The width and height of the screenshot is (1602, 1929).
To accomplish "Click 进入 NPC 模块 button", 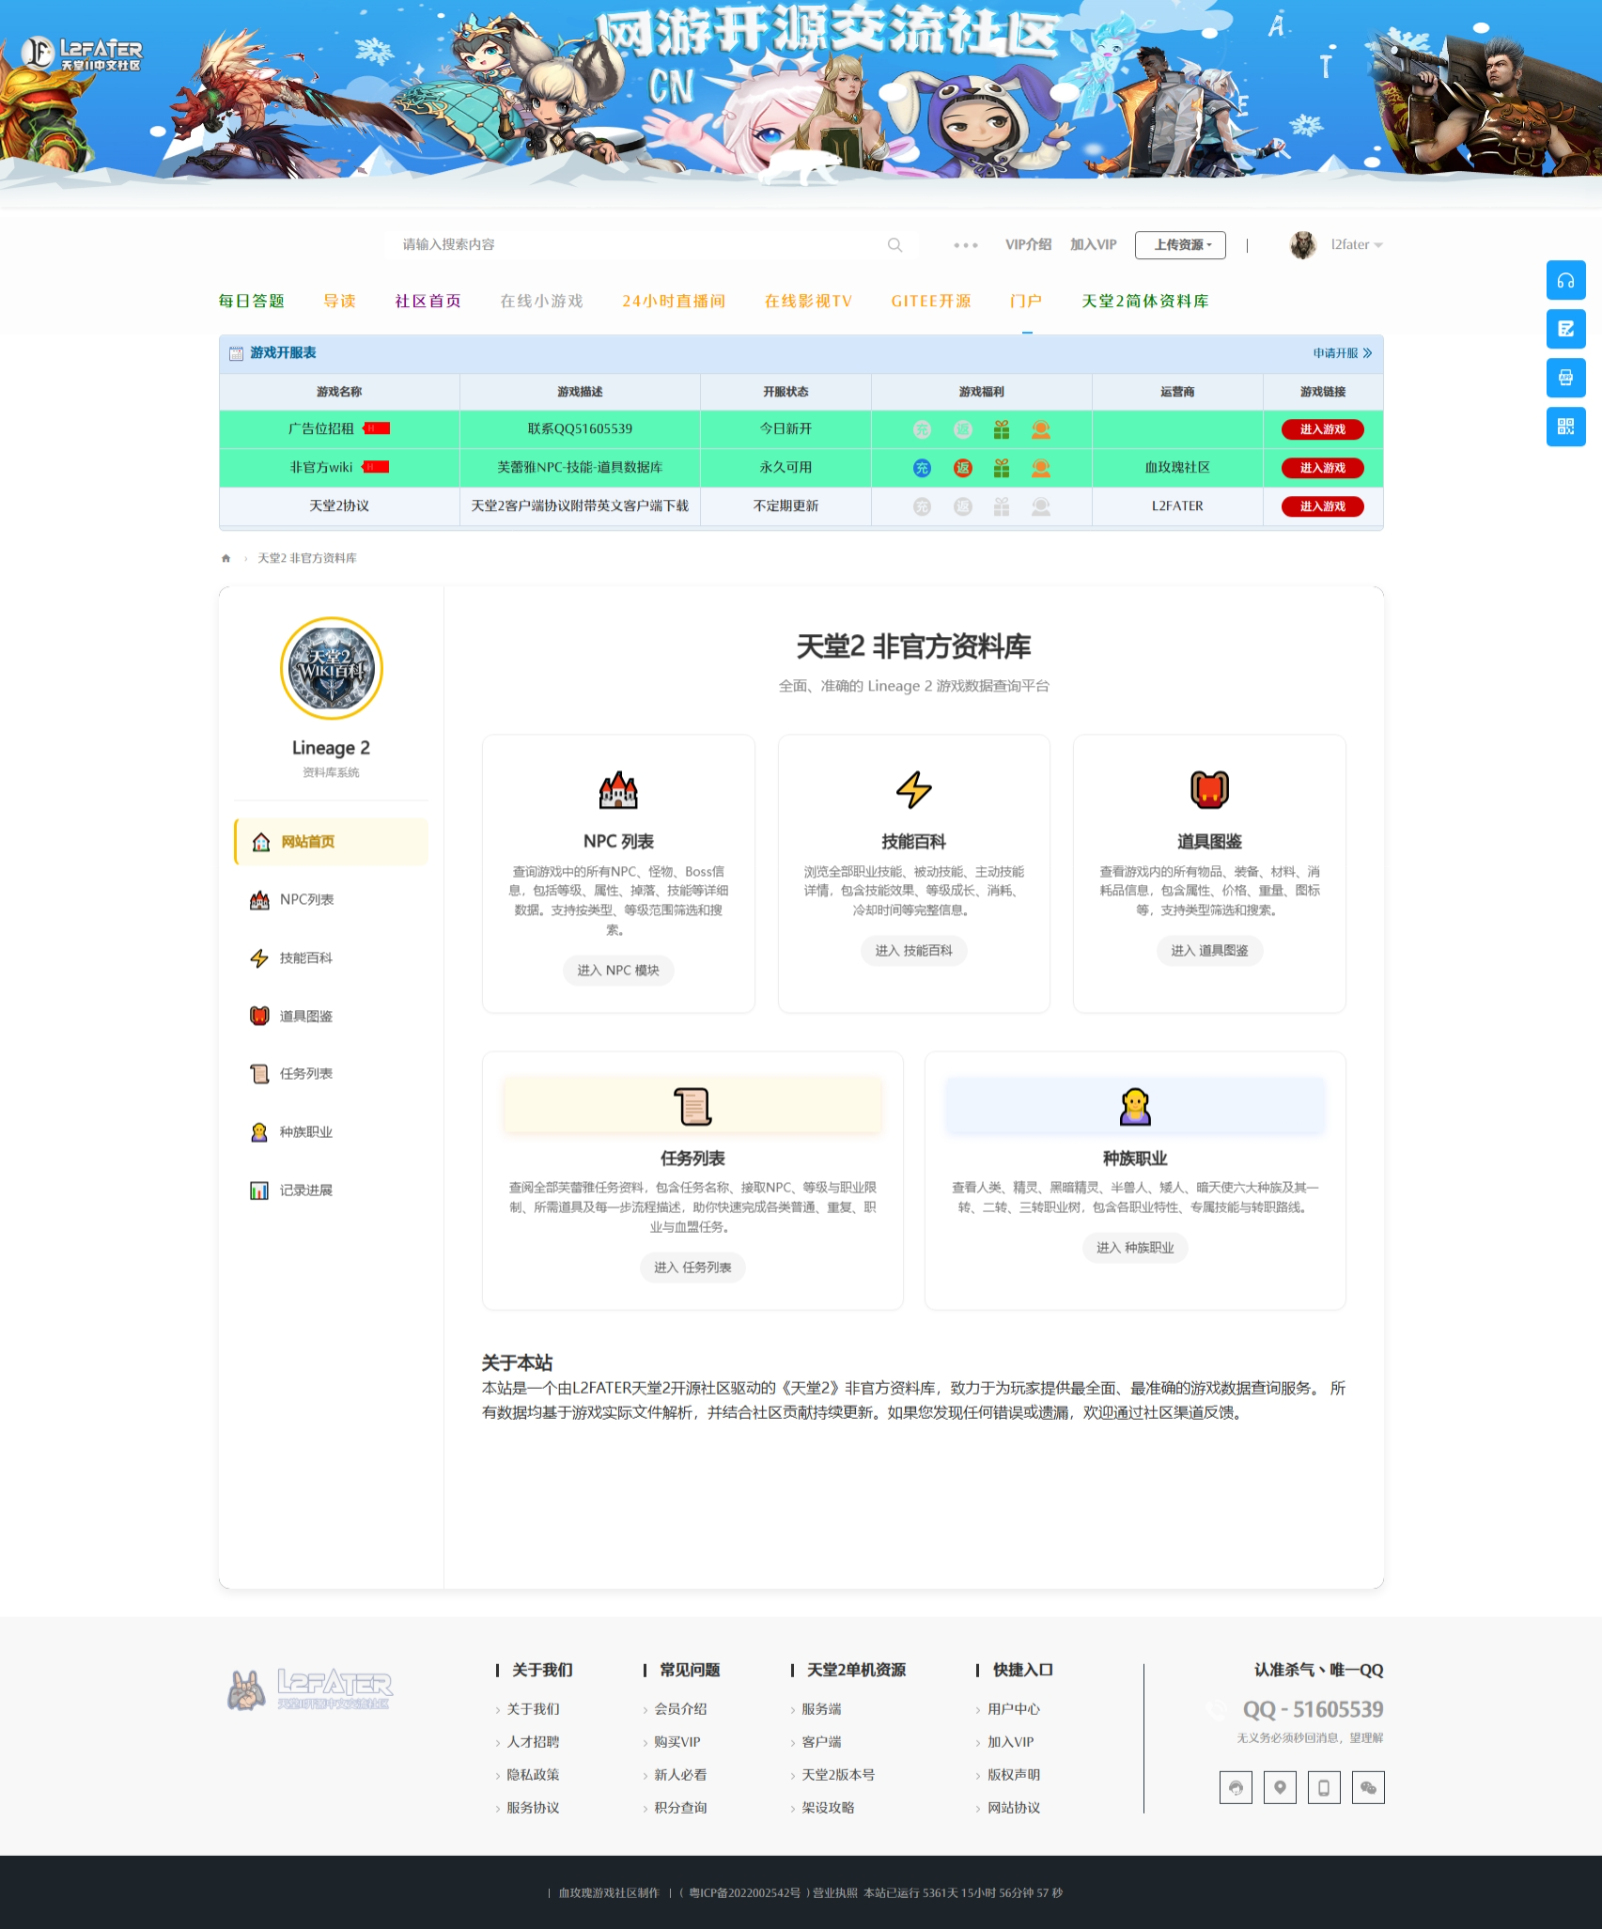I will point(618,970).
